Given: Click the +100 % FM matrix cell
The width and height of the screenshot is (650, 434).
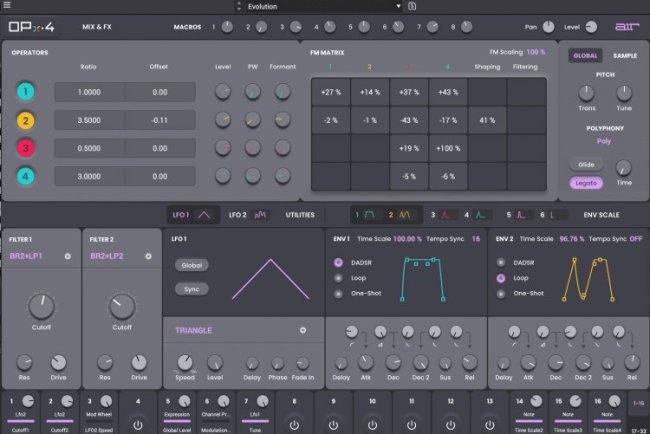Looking at the screenshot, I should (448, 148).
